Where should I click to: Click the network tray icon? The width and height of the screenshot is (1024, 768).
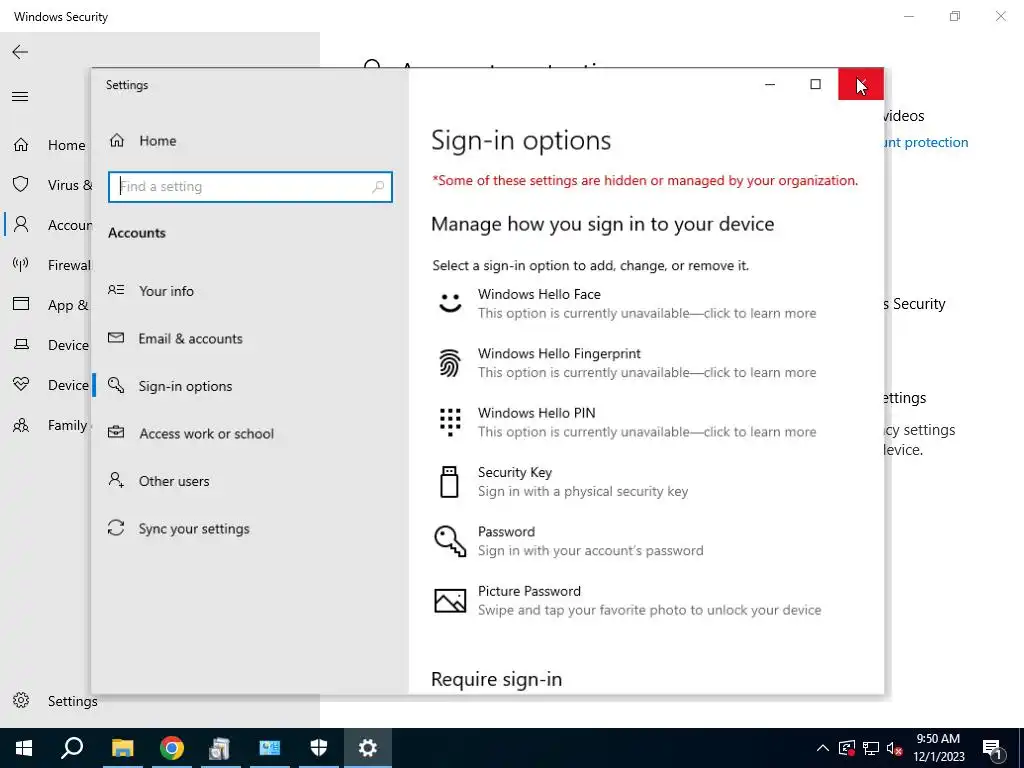(871, 748)
